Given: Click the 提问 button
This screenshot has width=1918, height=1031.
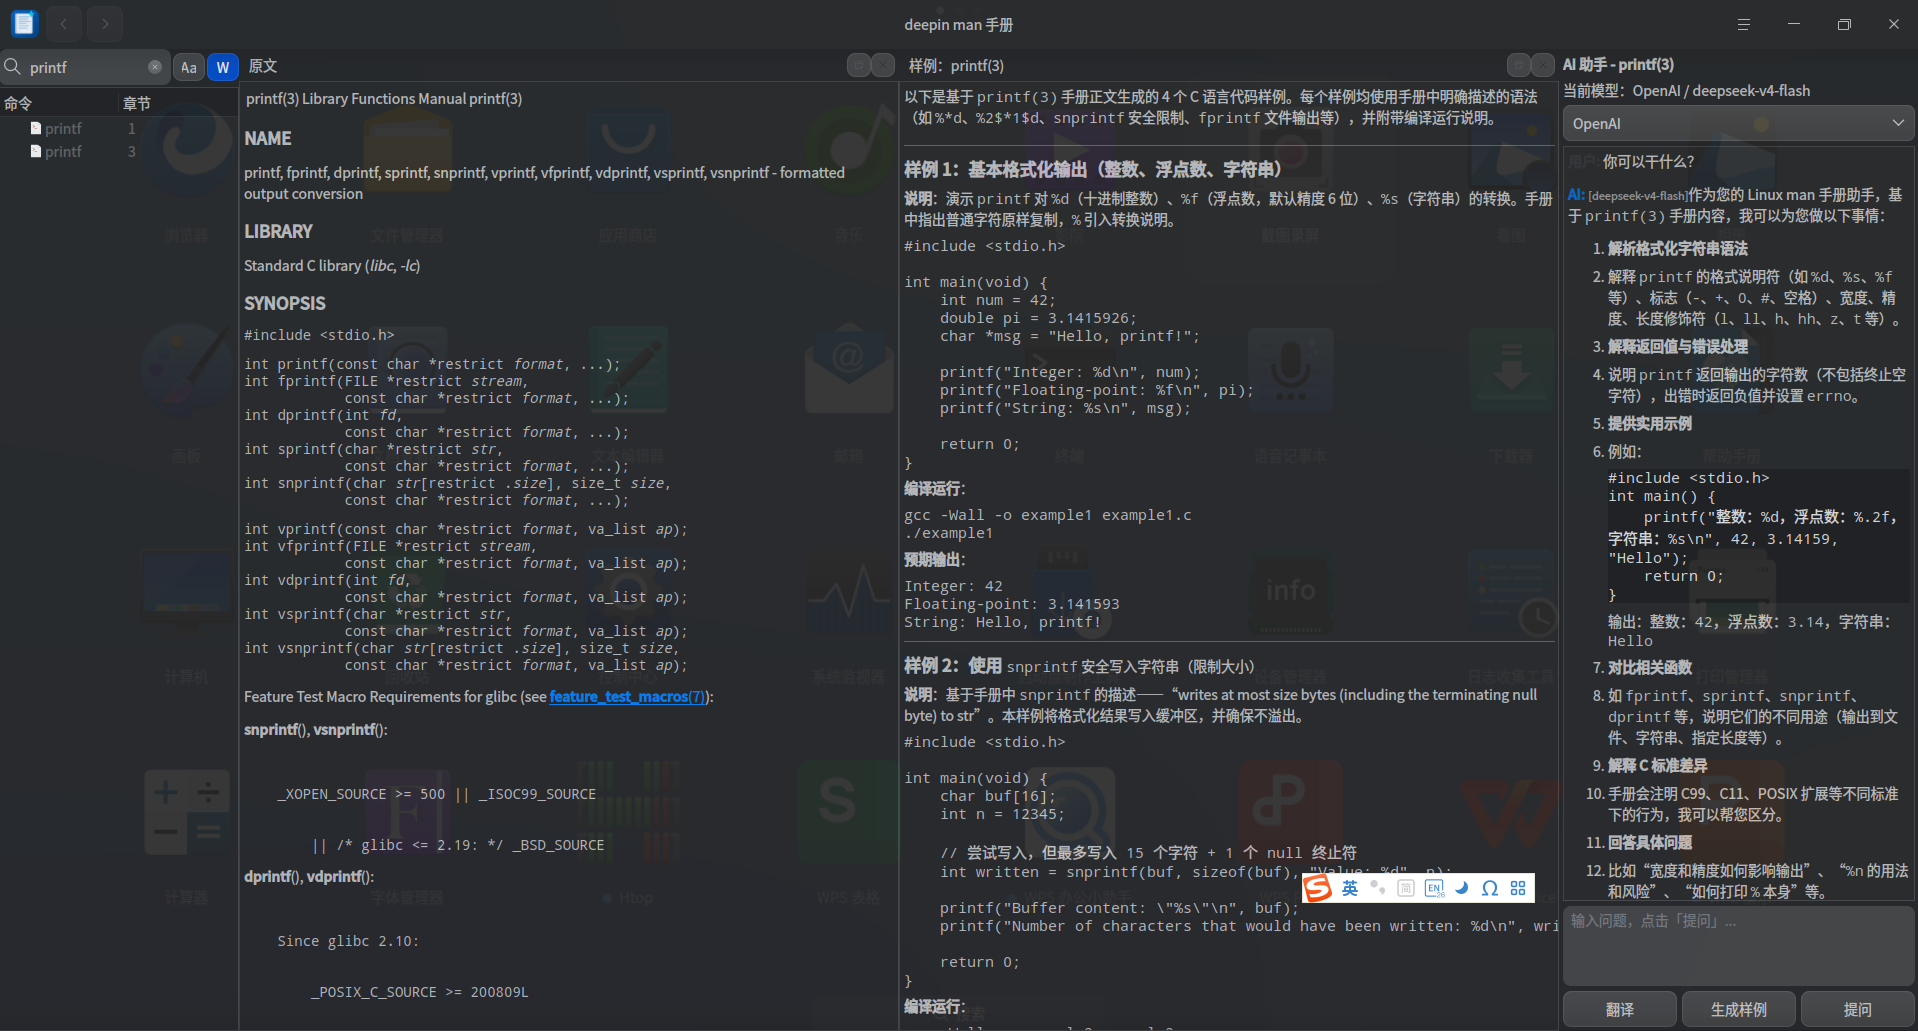Looking at the screenshot, I should click(x=1858, y=1010).
